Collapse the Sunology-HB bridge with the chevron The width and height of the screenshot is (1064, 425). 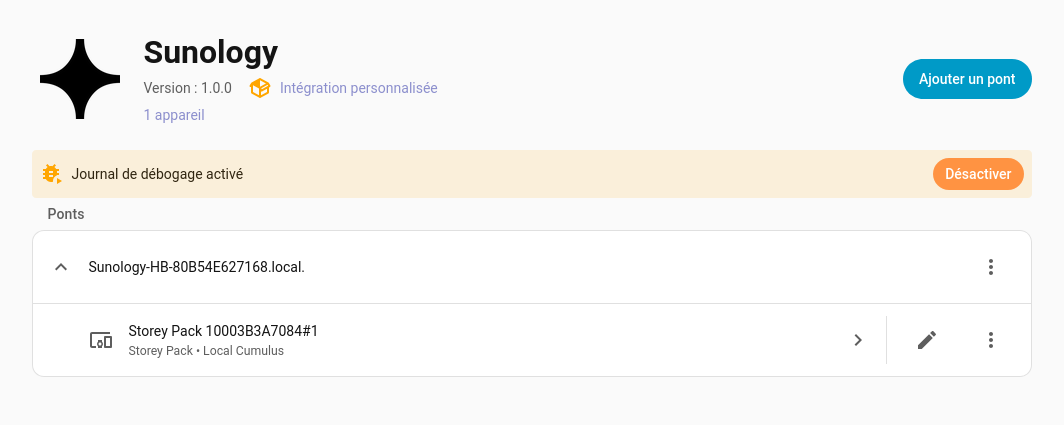coord(61,267)
